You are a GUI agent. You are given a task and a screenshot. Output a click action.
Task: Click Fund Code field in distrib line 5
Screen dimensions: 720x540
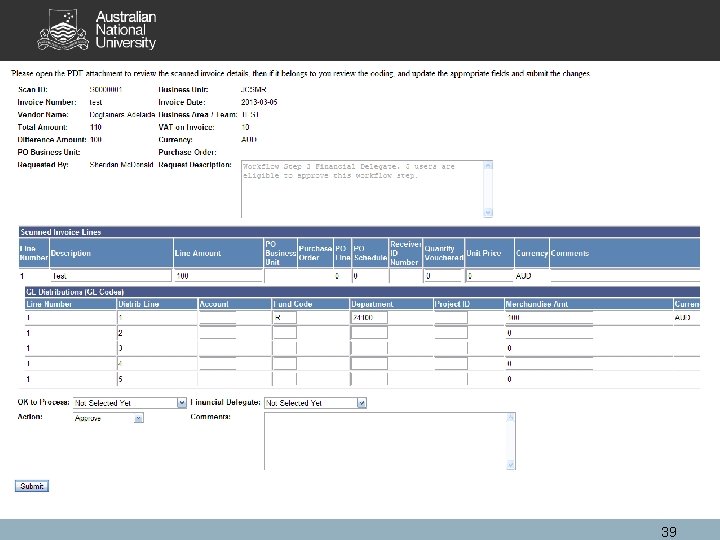tap(285, 379)
